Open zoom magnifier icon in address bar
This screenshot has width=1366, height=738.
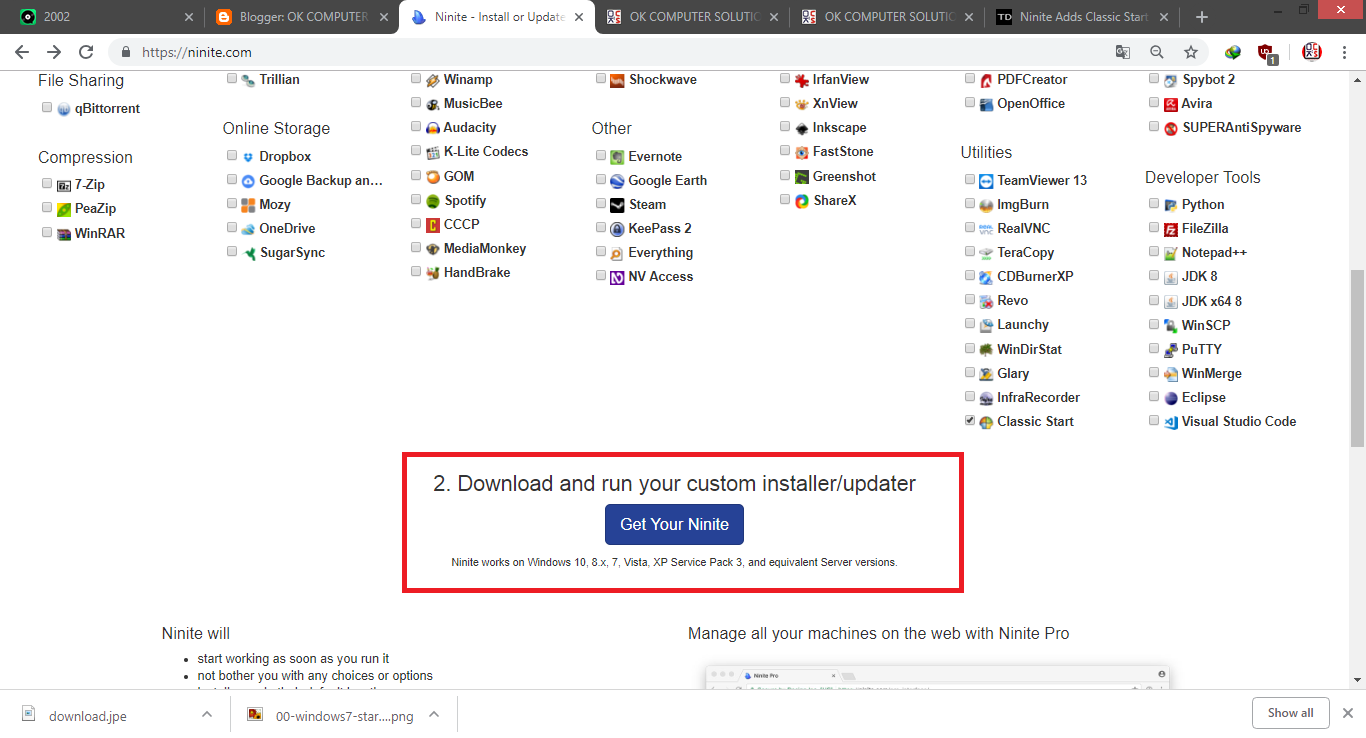point(1157,52)
